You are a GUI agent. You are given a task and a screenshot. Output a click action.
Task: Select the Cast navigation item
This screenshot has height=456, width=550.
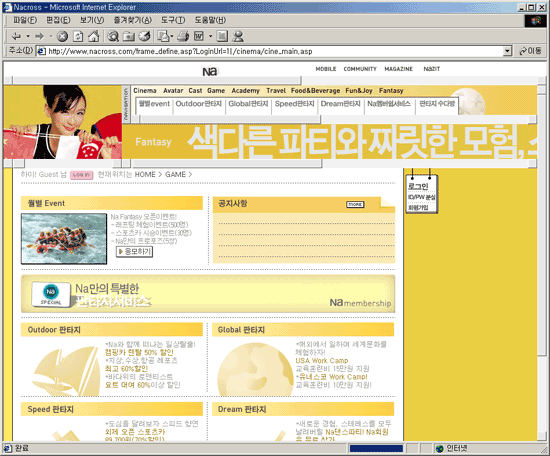(195, 91)
